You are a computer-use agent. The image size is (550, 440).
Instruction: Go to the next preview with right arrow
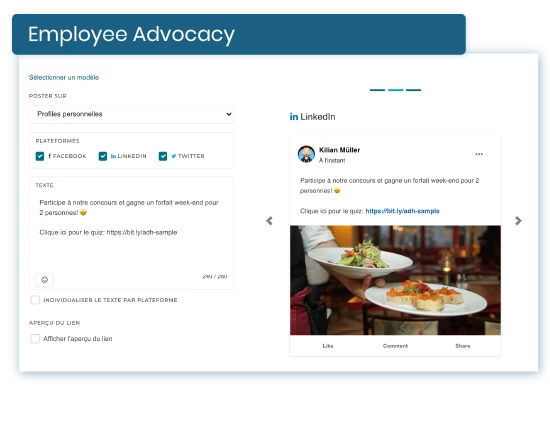(518, 221)
